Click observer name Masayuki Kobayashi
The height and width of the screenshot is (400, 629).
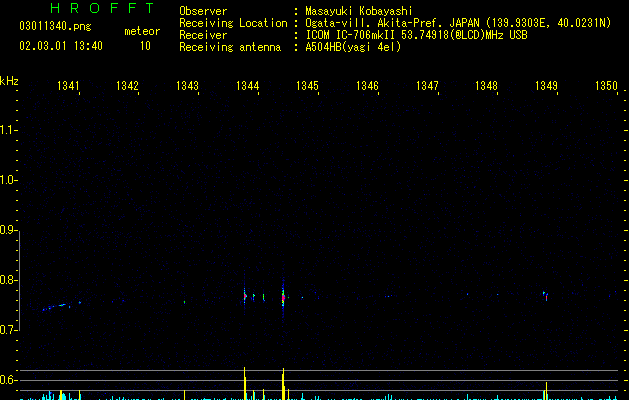[x=359, y=11]
